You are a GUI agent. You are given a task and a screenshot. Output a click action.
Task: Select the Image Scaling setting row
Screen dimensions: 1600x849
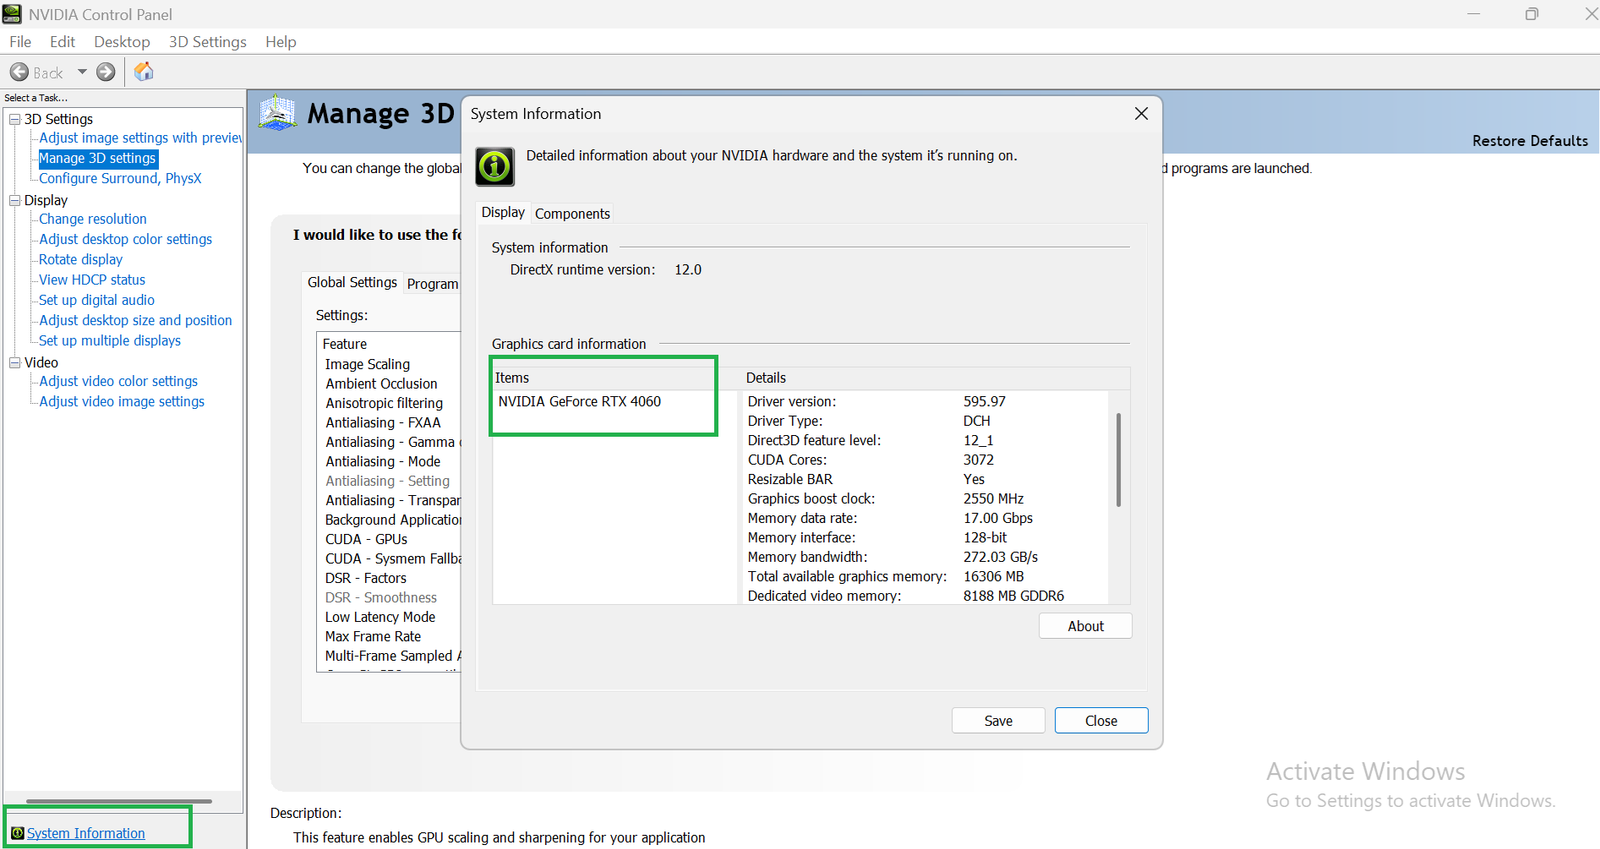(x=367, y=365)
